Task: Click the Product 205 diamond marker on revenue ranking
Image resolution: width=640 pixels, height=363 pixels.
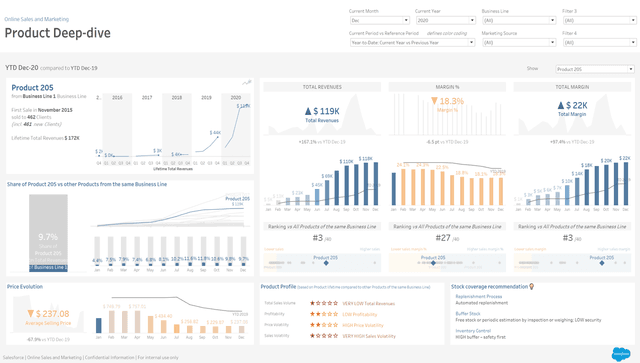Action: click(x=326, y=263)
